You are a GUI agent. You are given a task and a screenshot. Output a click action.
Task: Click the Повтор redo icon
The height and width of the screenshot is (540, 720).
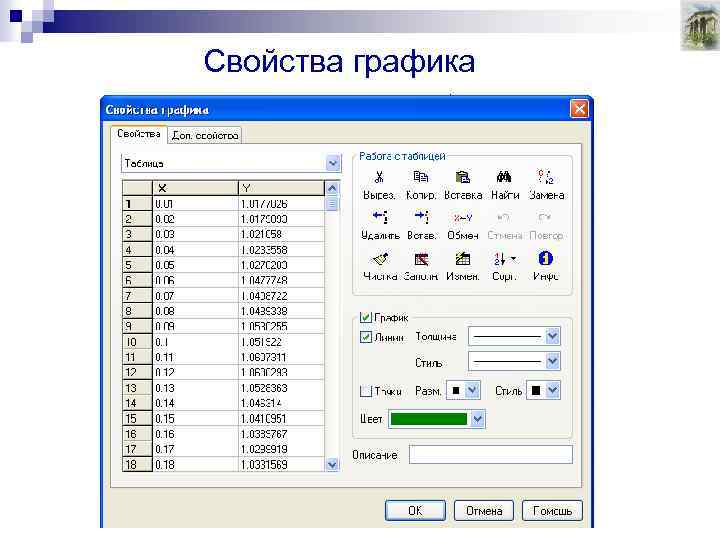point(545,217)
